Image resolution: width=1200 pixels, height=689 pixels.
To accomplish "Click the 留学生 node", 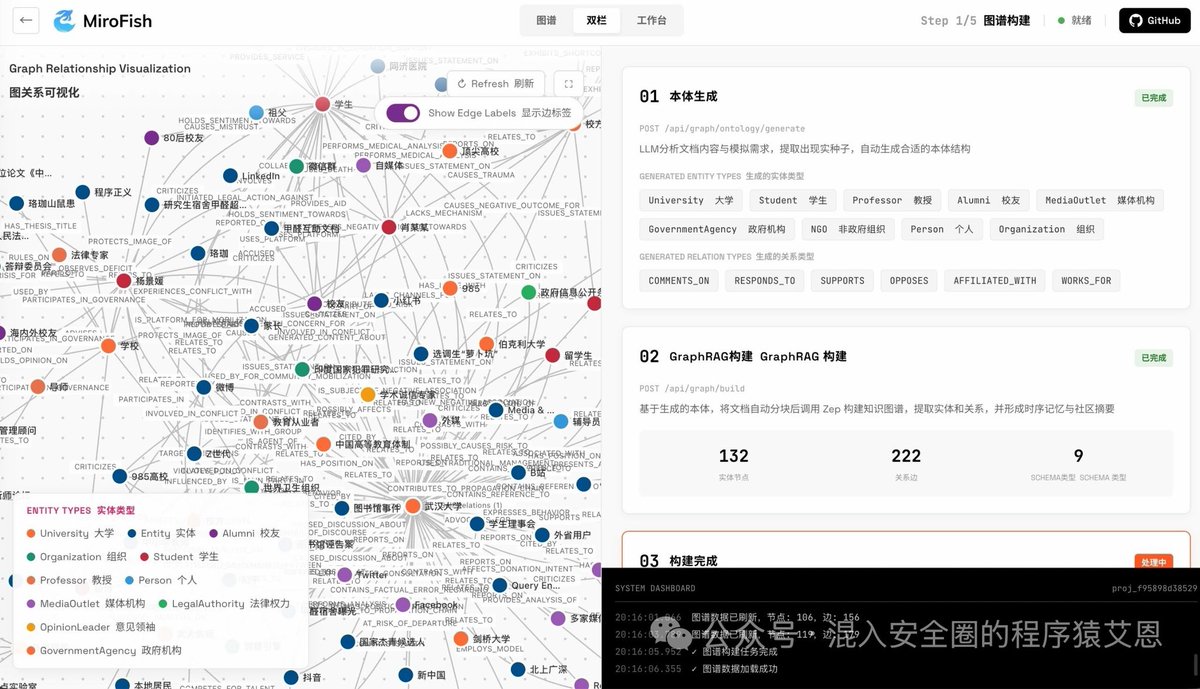I will (x=553, y=355).
